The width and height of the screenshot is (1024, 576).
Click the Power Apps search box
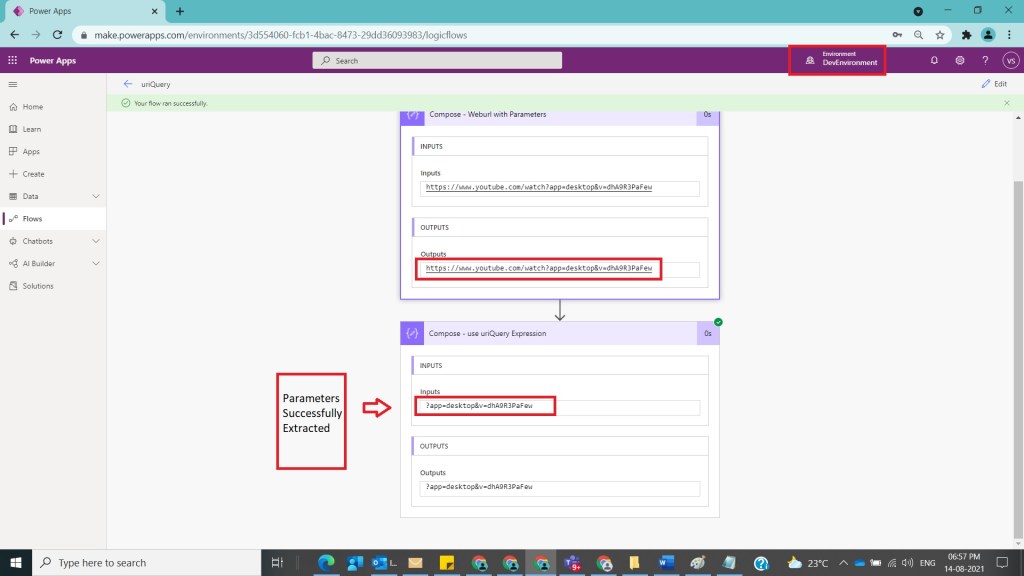coord(437,61)
